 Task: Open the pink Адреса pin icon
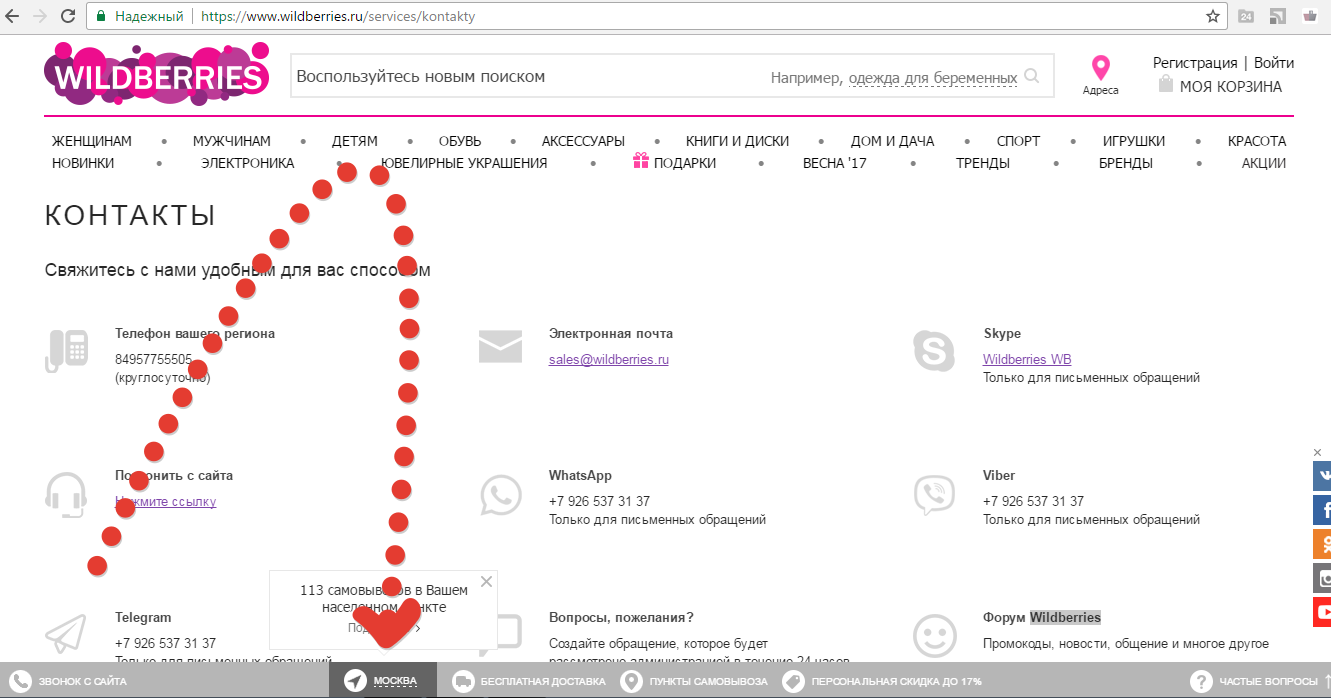(1100, 68)
